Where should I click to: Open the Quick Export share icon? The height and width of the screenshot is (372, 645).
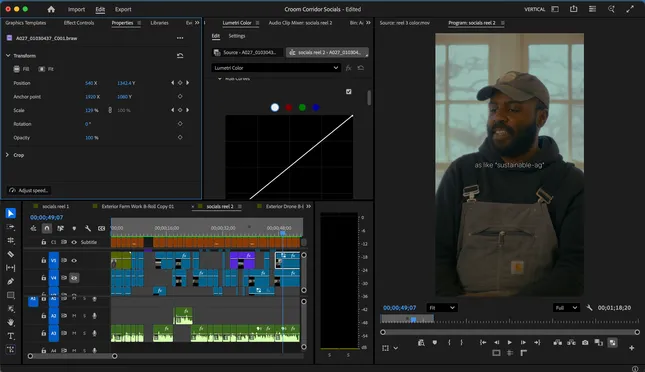[573, 9]
